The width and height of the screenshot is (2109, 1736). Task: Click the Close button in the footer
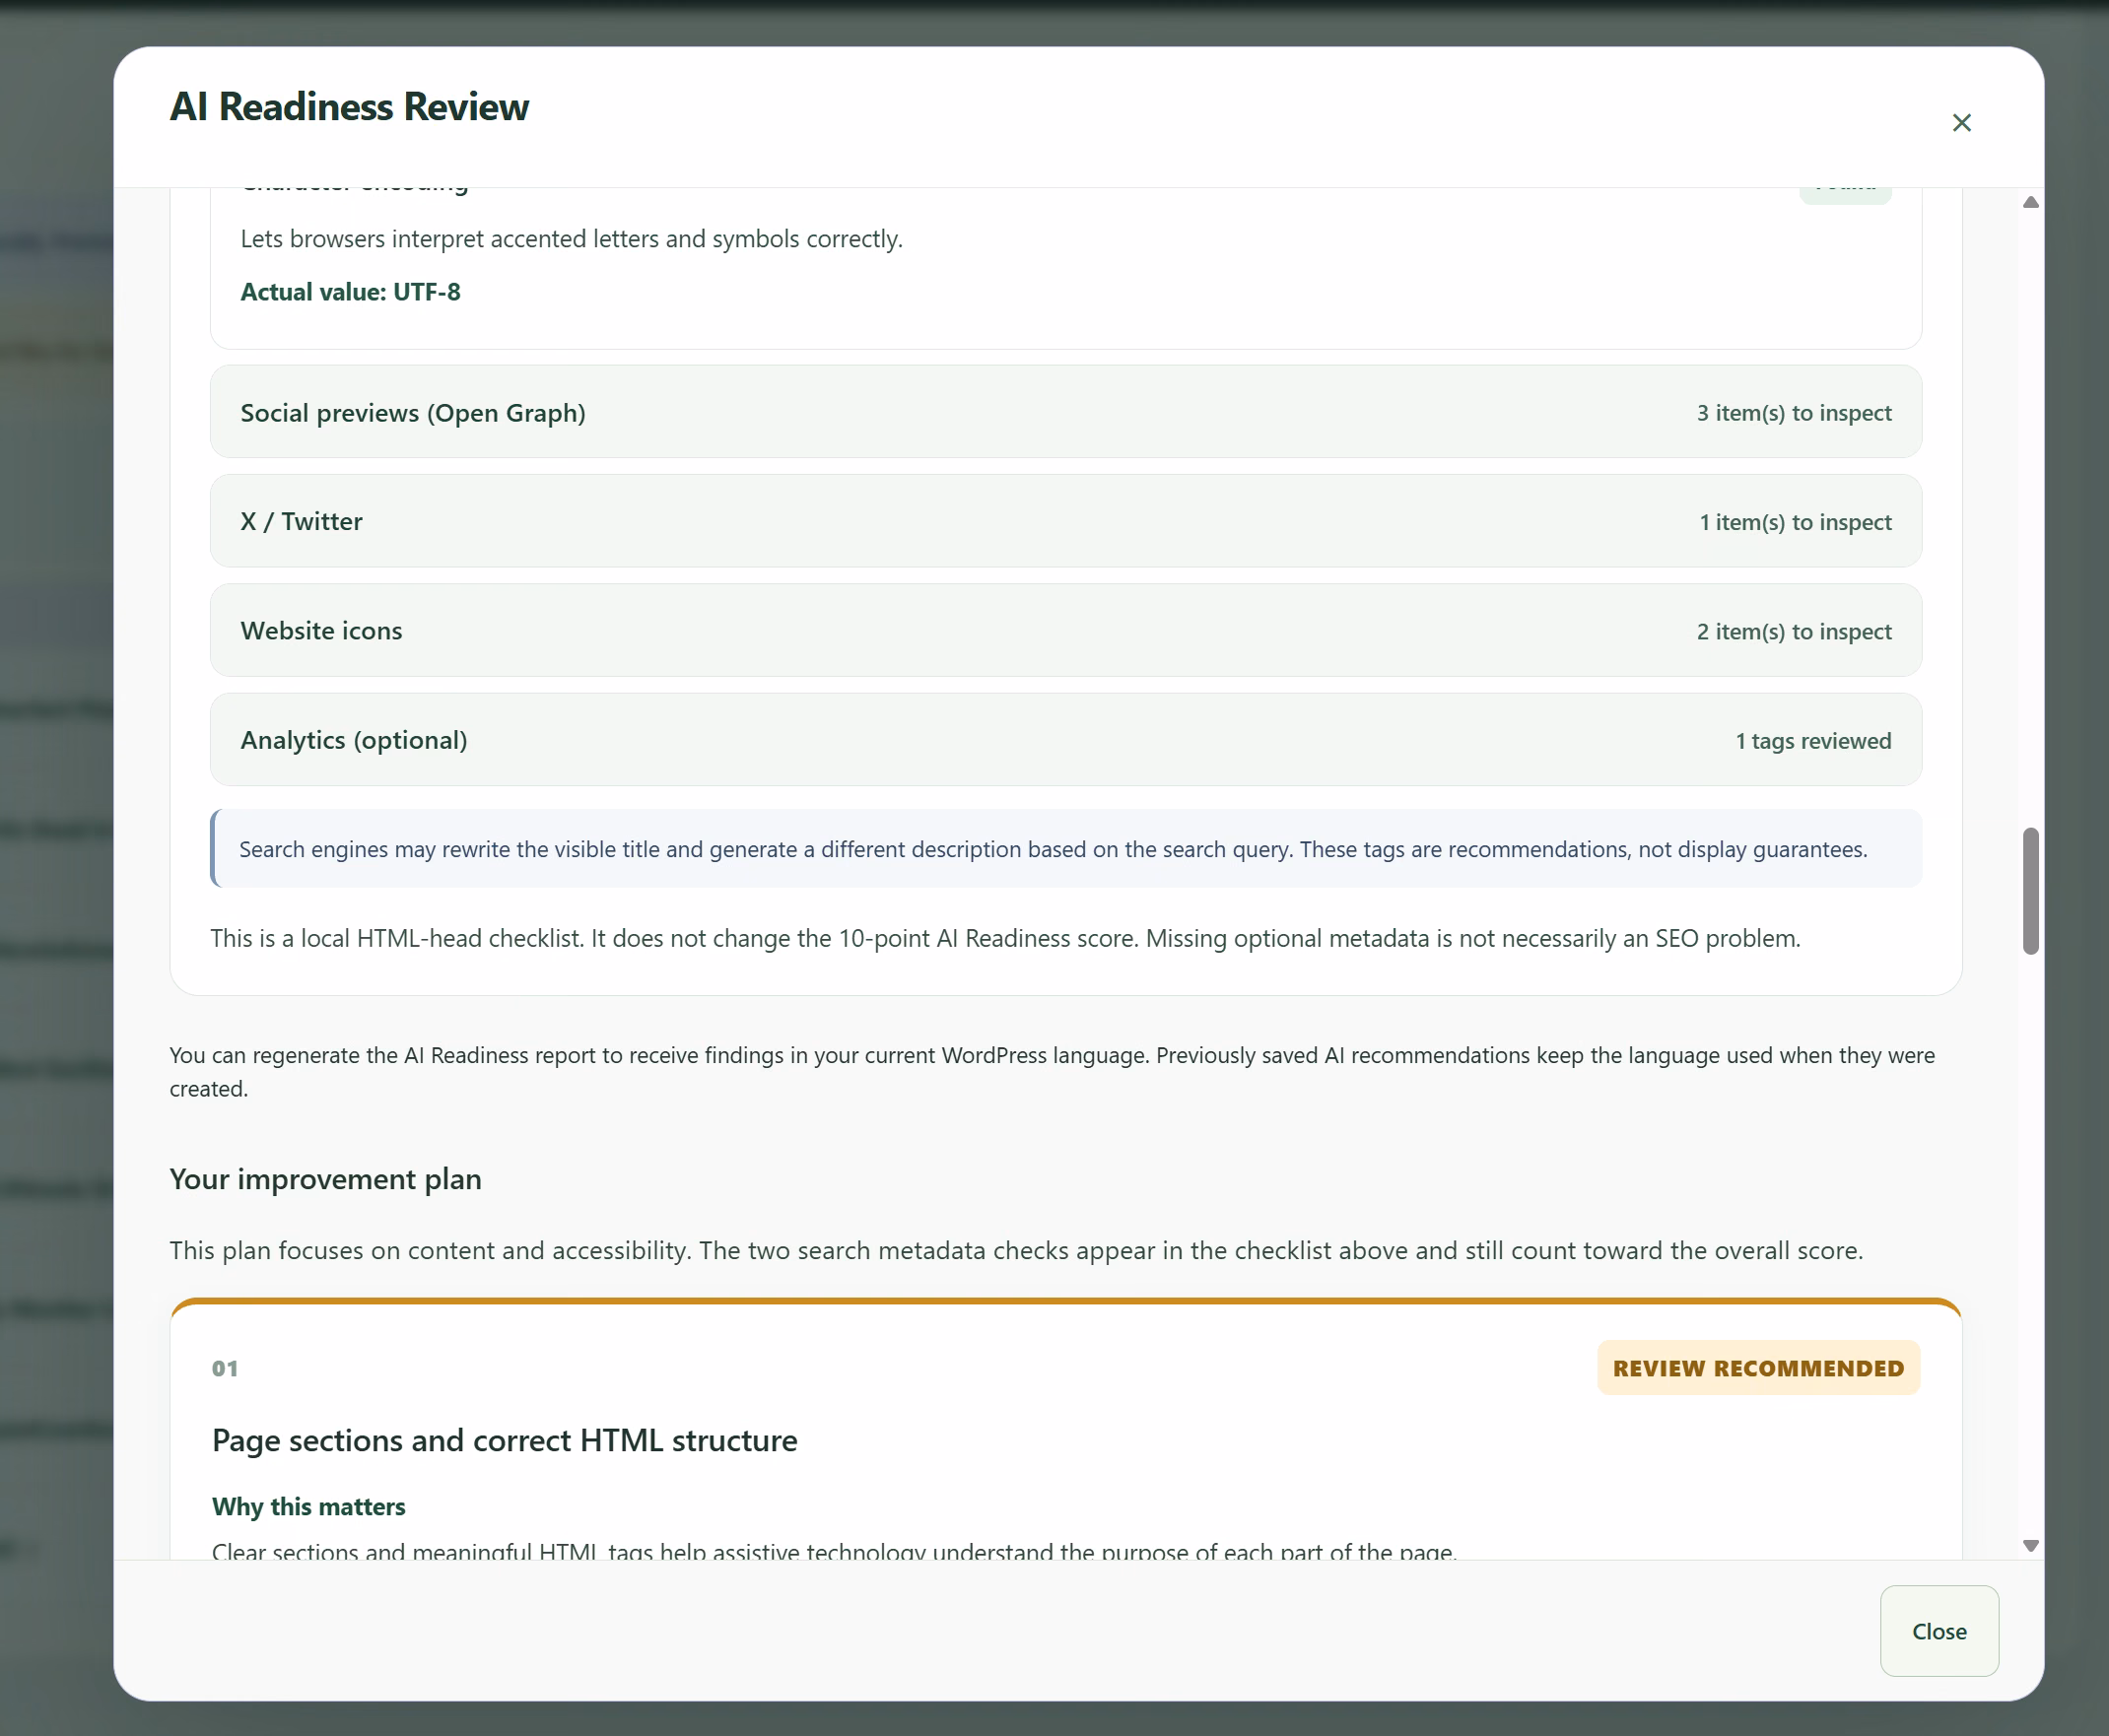(1939, 1631)
